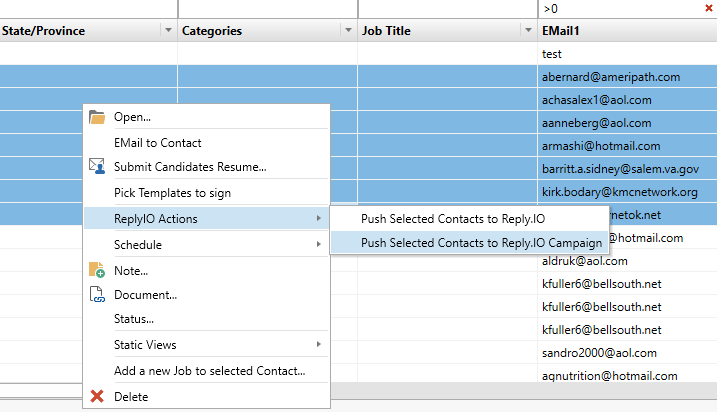Choose Submit Candidates Resume... entry

pos(207,167)
